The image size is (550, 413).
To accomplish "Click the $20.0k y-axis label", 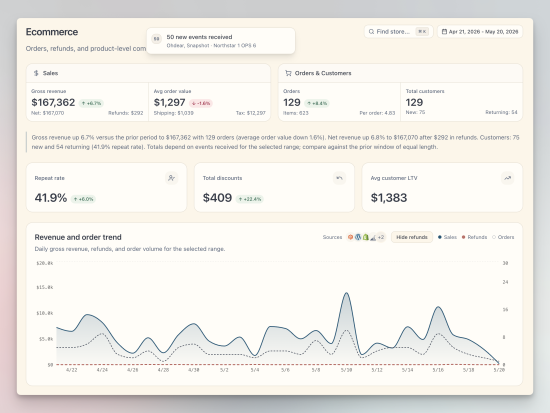I will (x=45, y=263).
